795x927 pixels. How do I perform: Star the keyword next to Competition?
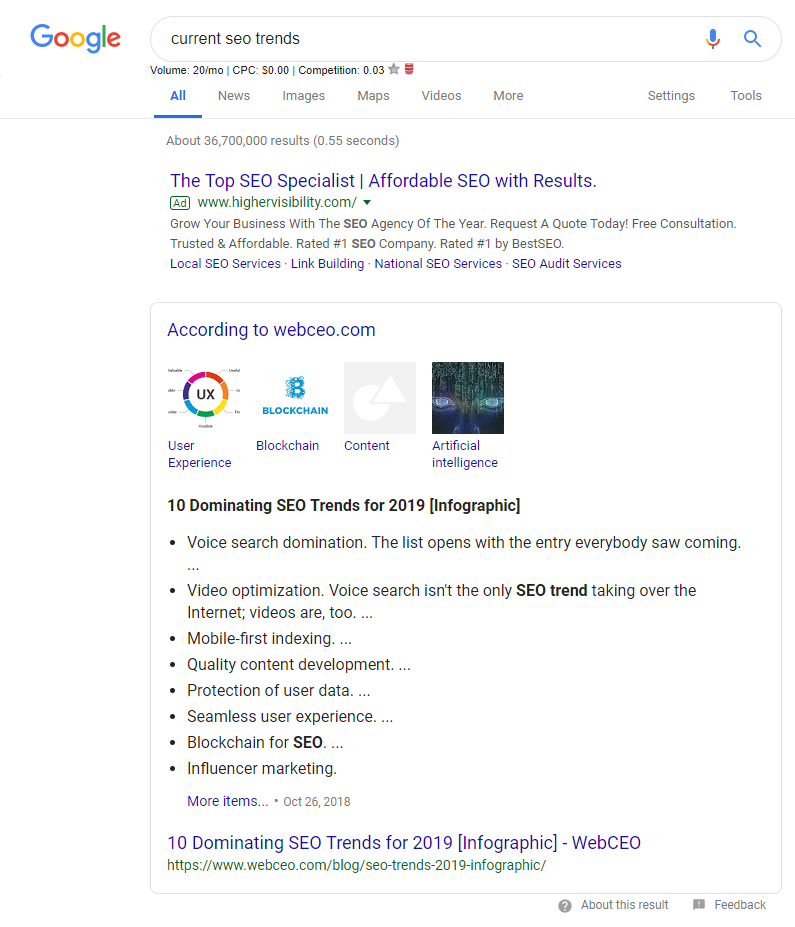click(394, 69)
